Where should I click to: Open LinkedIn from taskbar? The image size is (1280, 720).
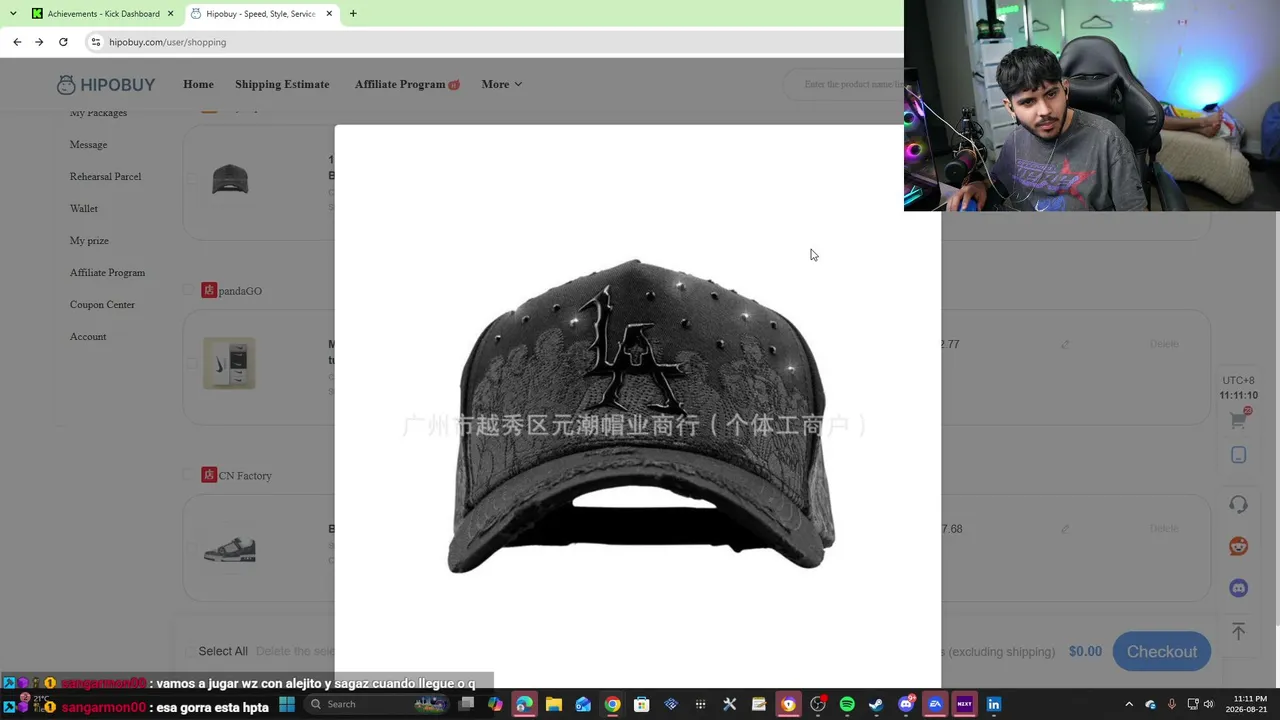point(994,704)
